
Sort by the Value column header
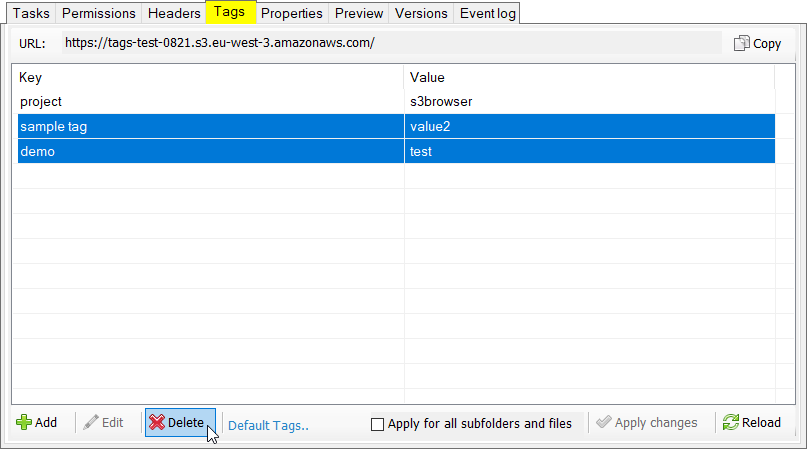(589, 77)
